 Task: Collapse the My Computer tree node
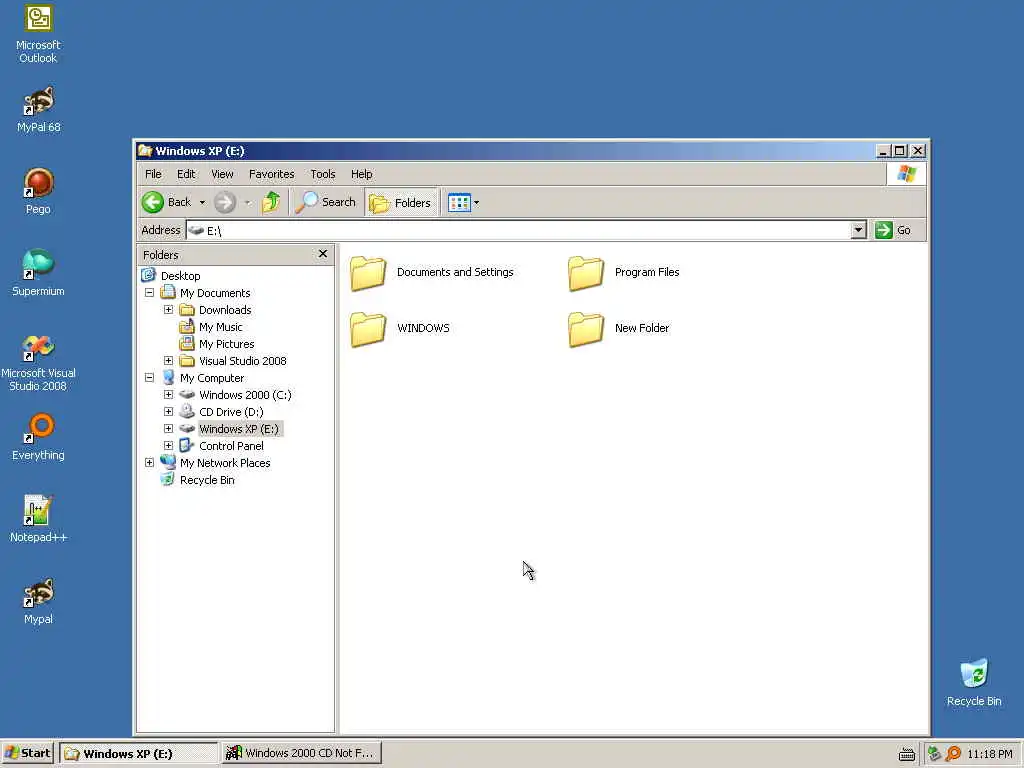[150, 377]
